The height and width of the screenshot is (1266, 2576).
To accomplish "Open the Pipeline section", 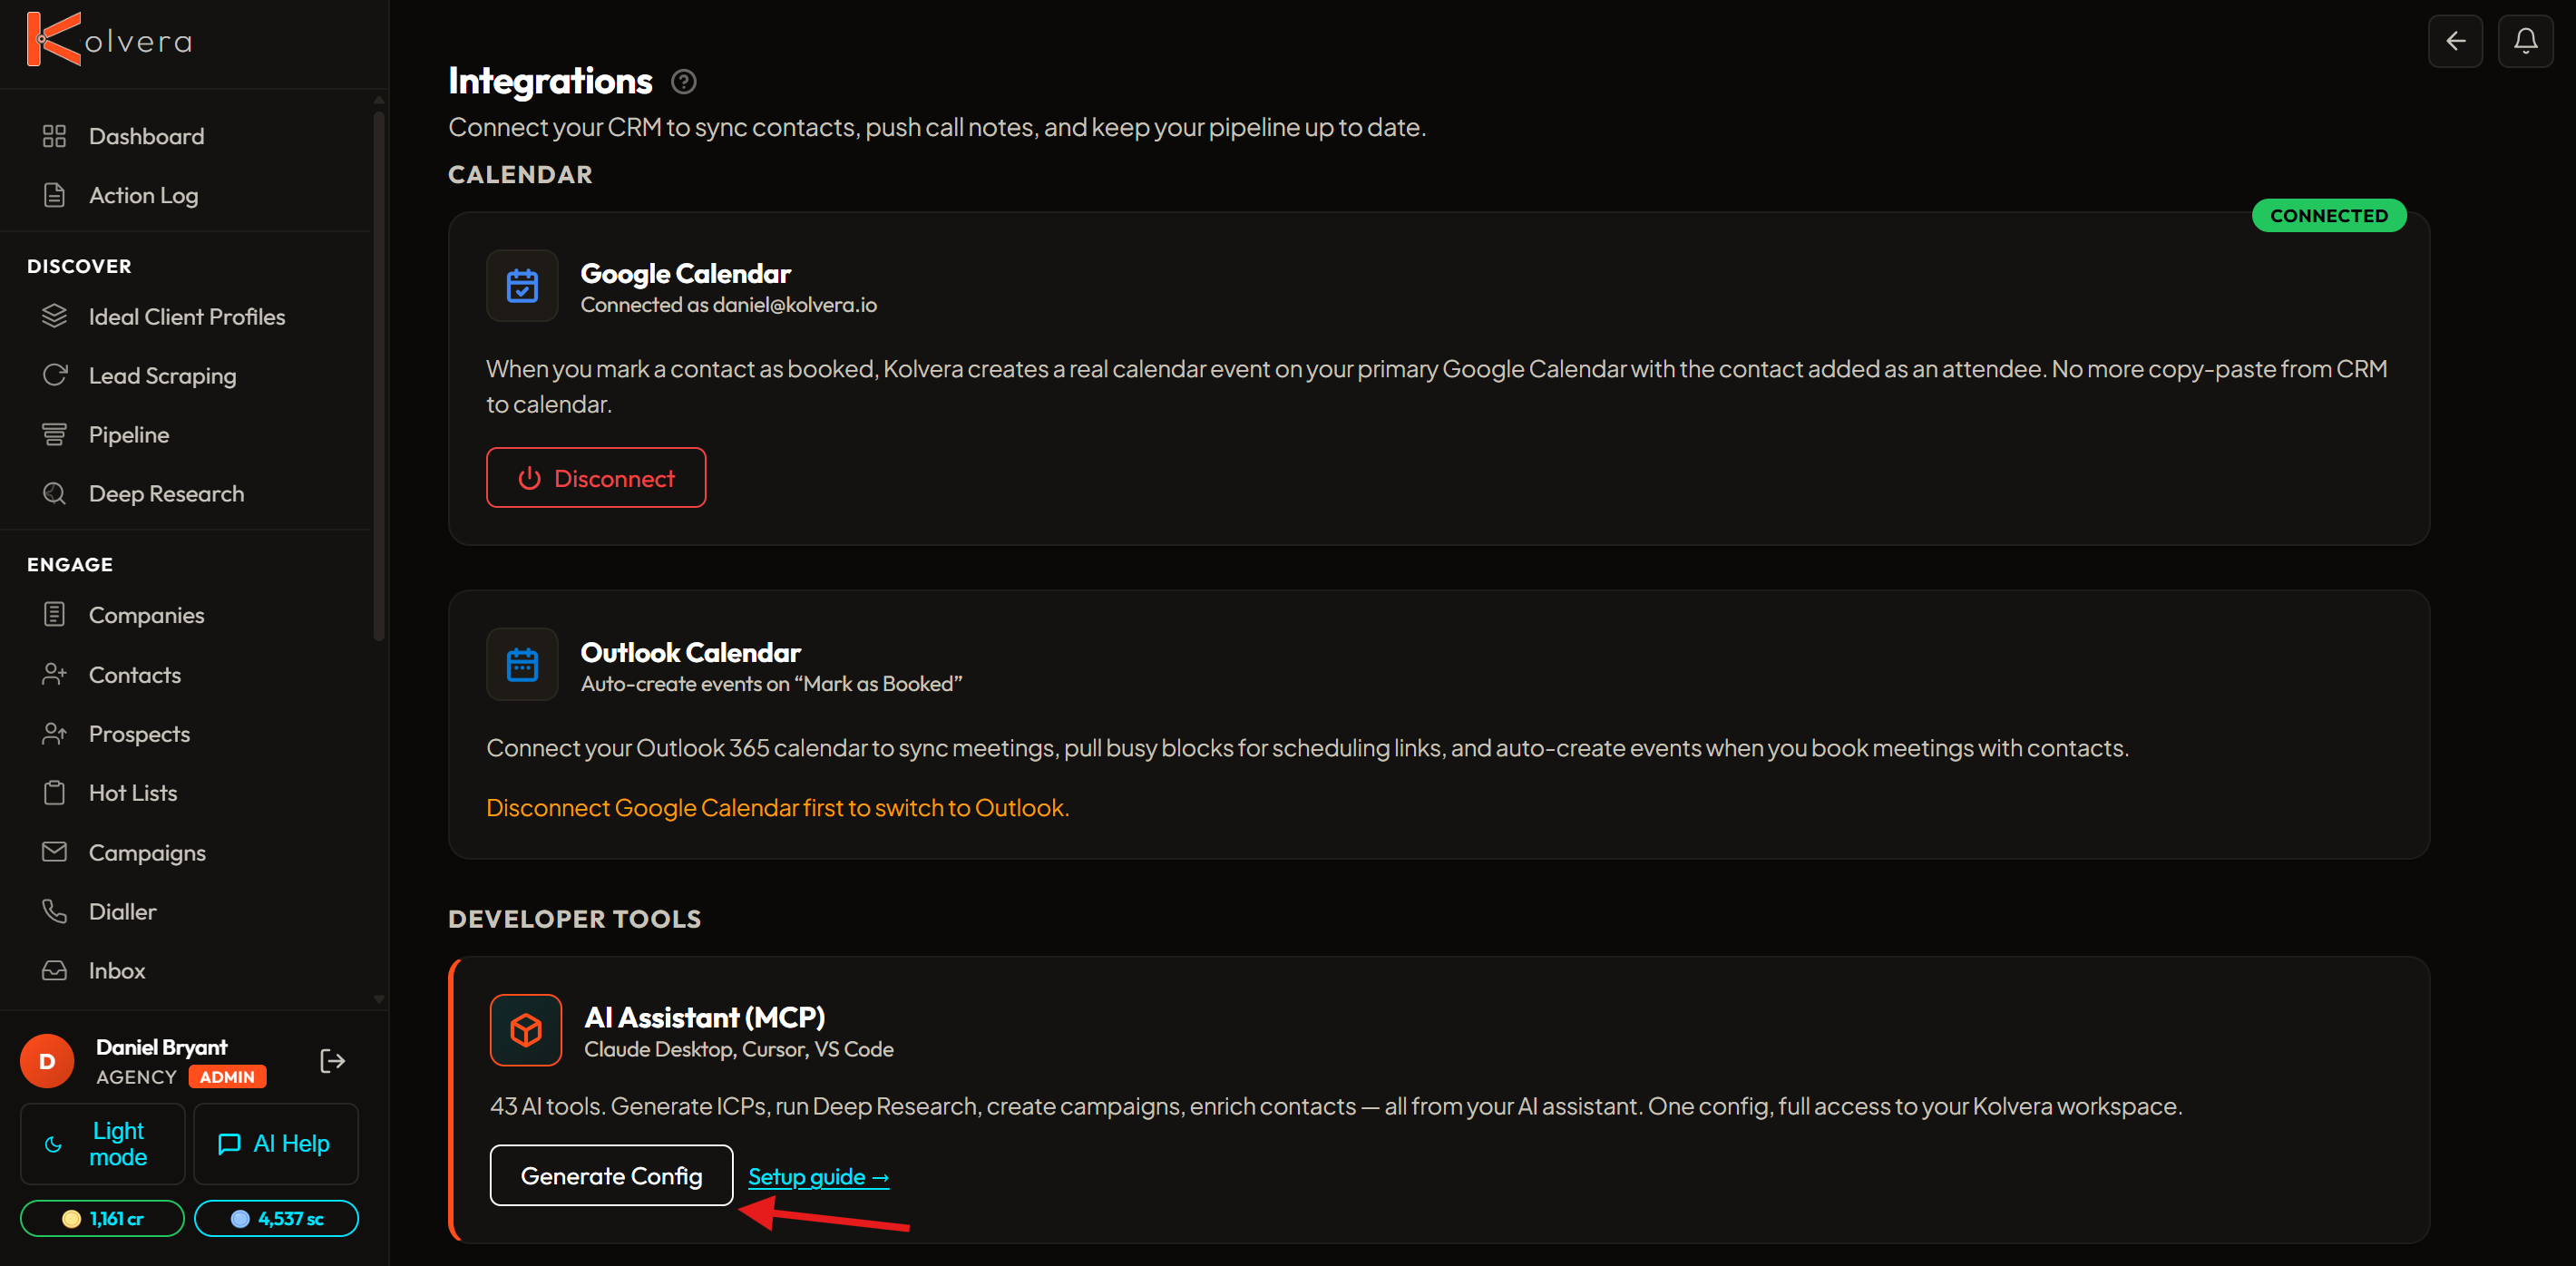I will tap(129, 434).
